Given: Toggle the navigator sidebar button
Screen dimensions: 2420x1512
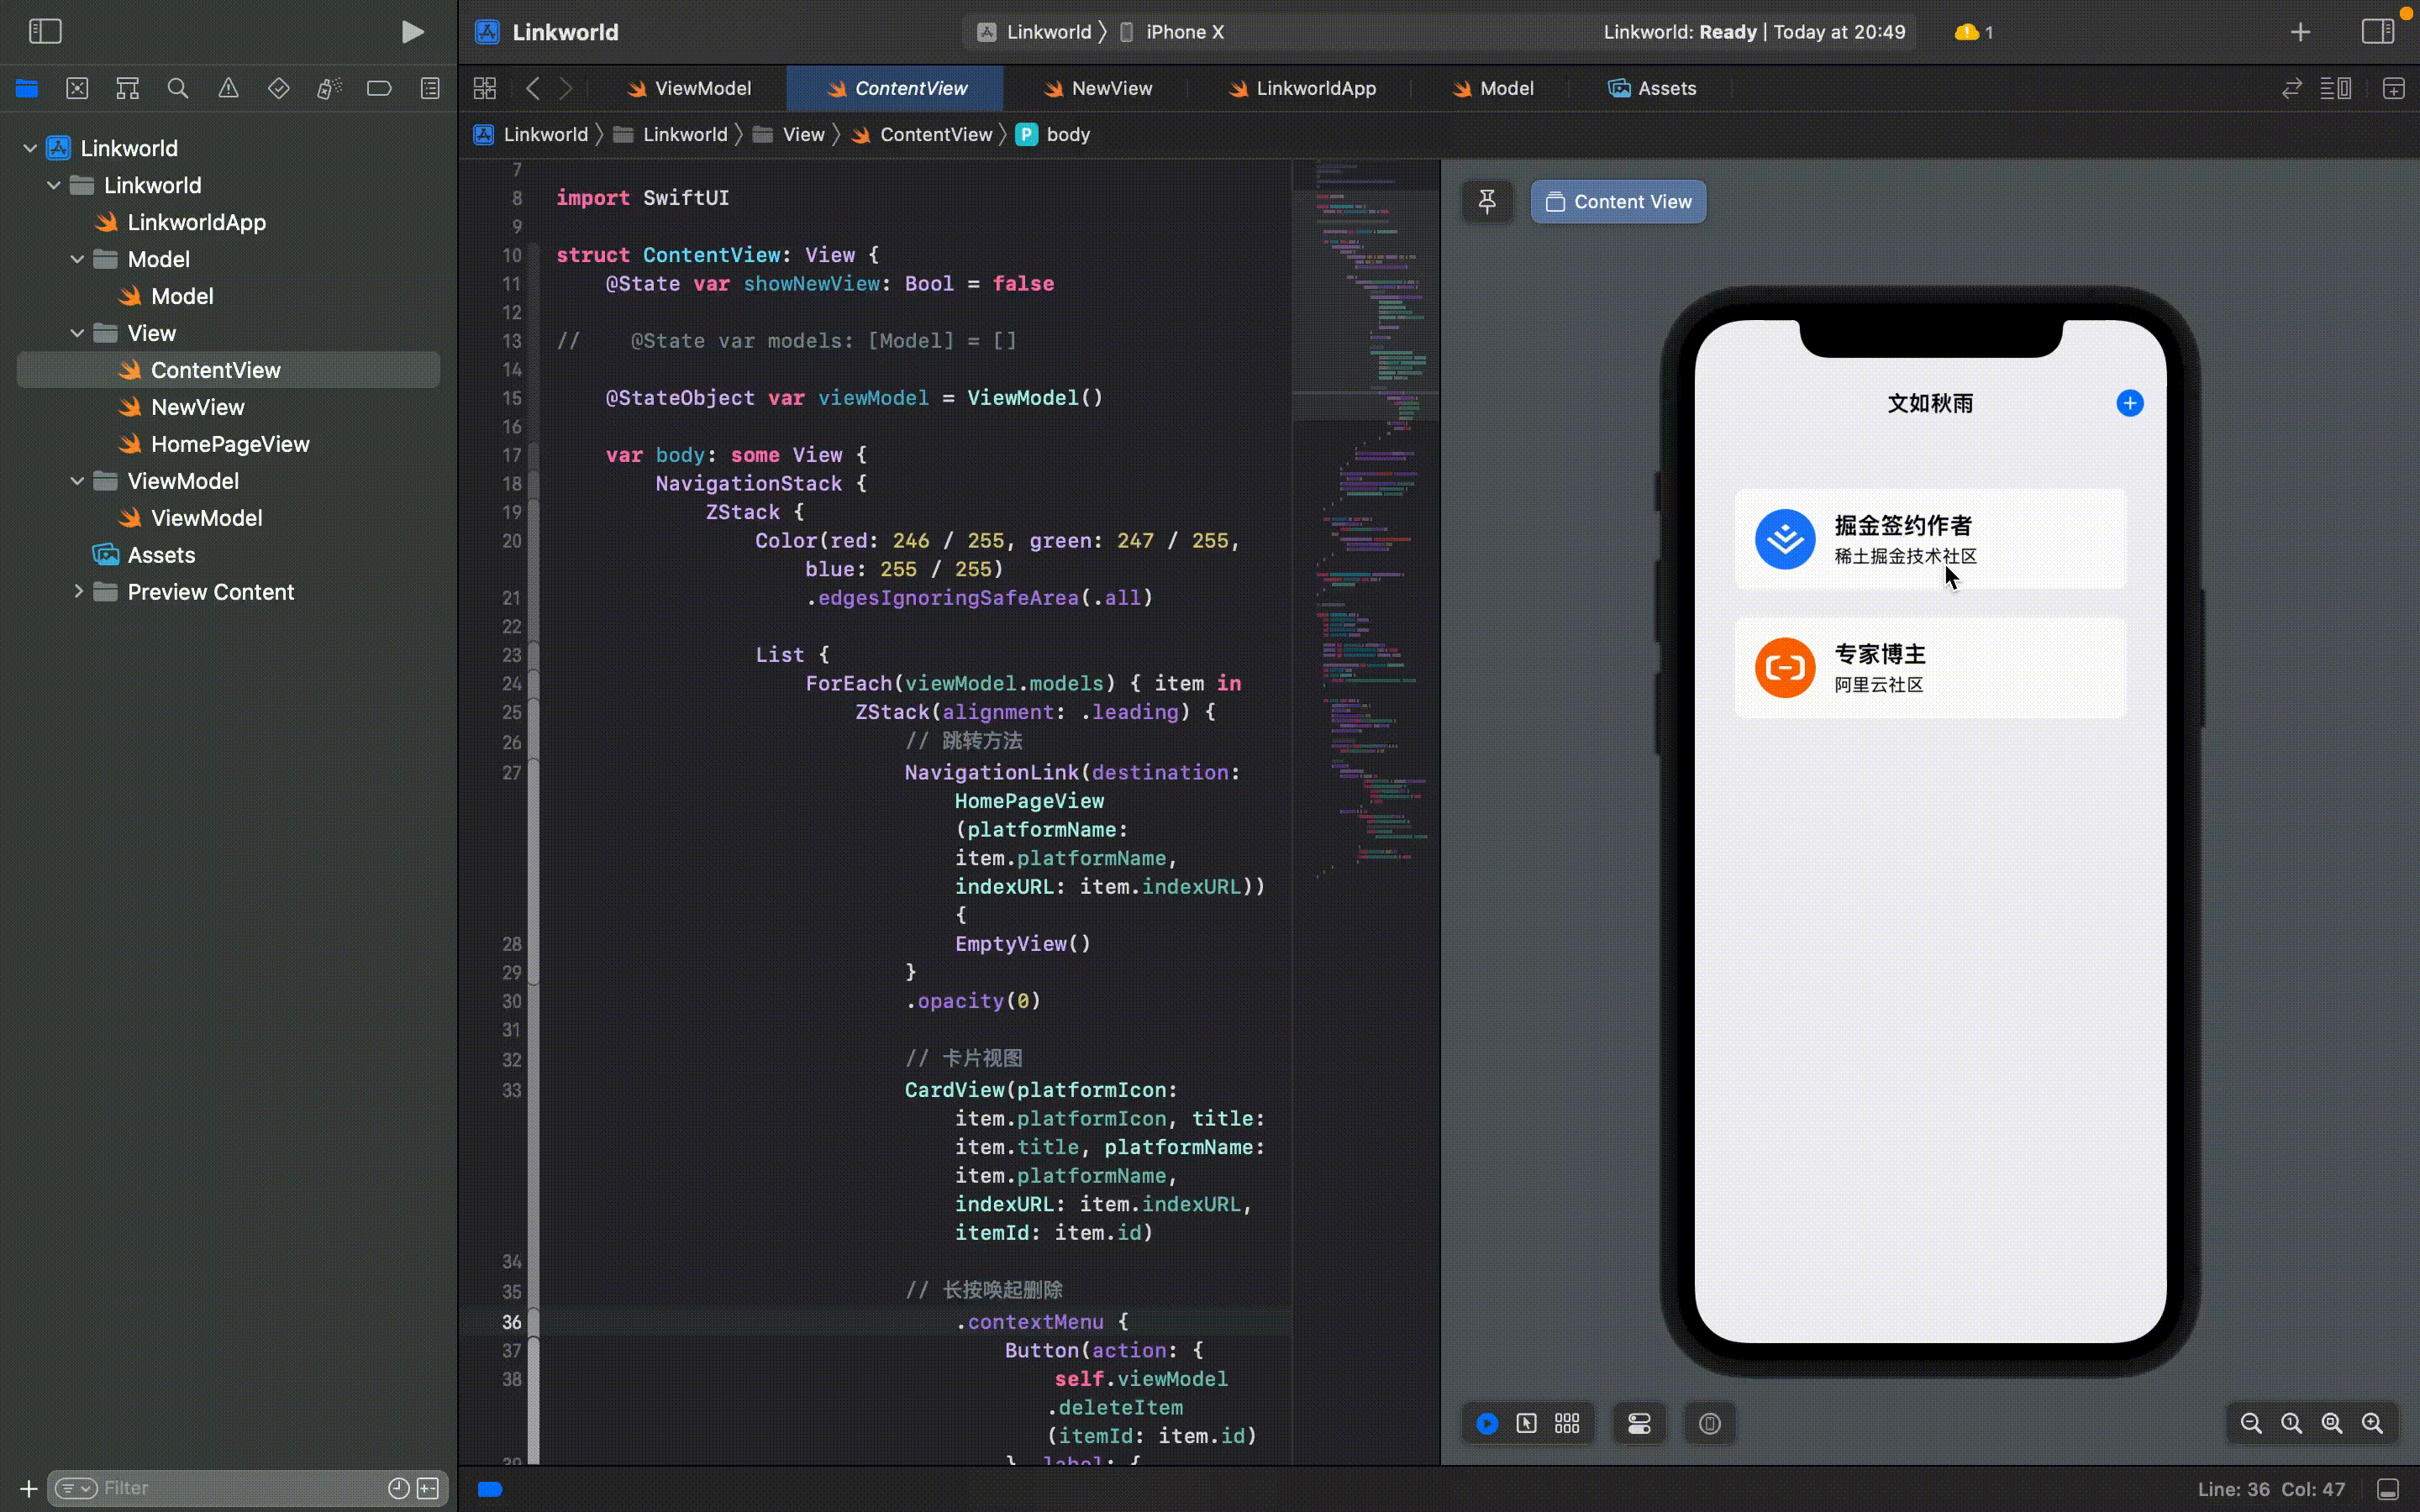Looking at the screenshot, I should tap(45, 32).
